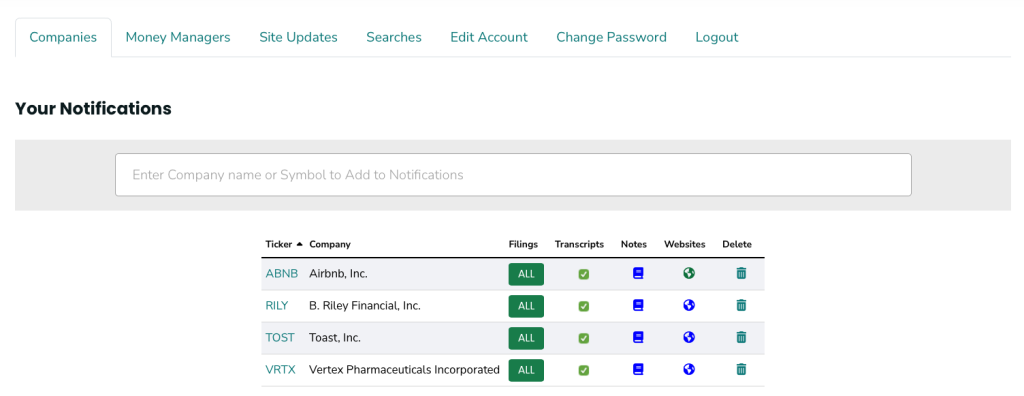Viewport: 1024px width, 396px height.
Task: Open the Change Password tab
Action: [611, 37]
